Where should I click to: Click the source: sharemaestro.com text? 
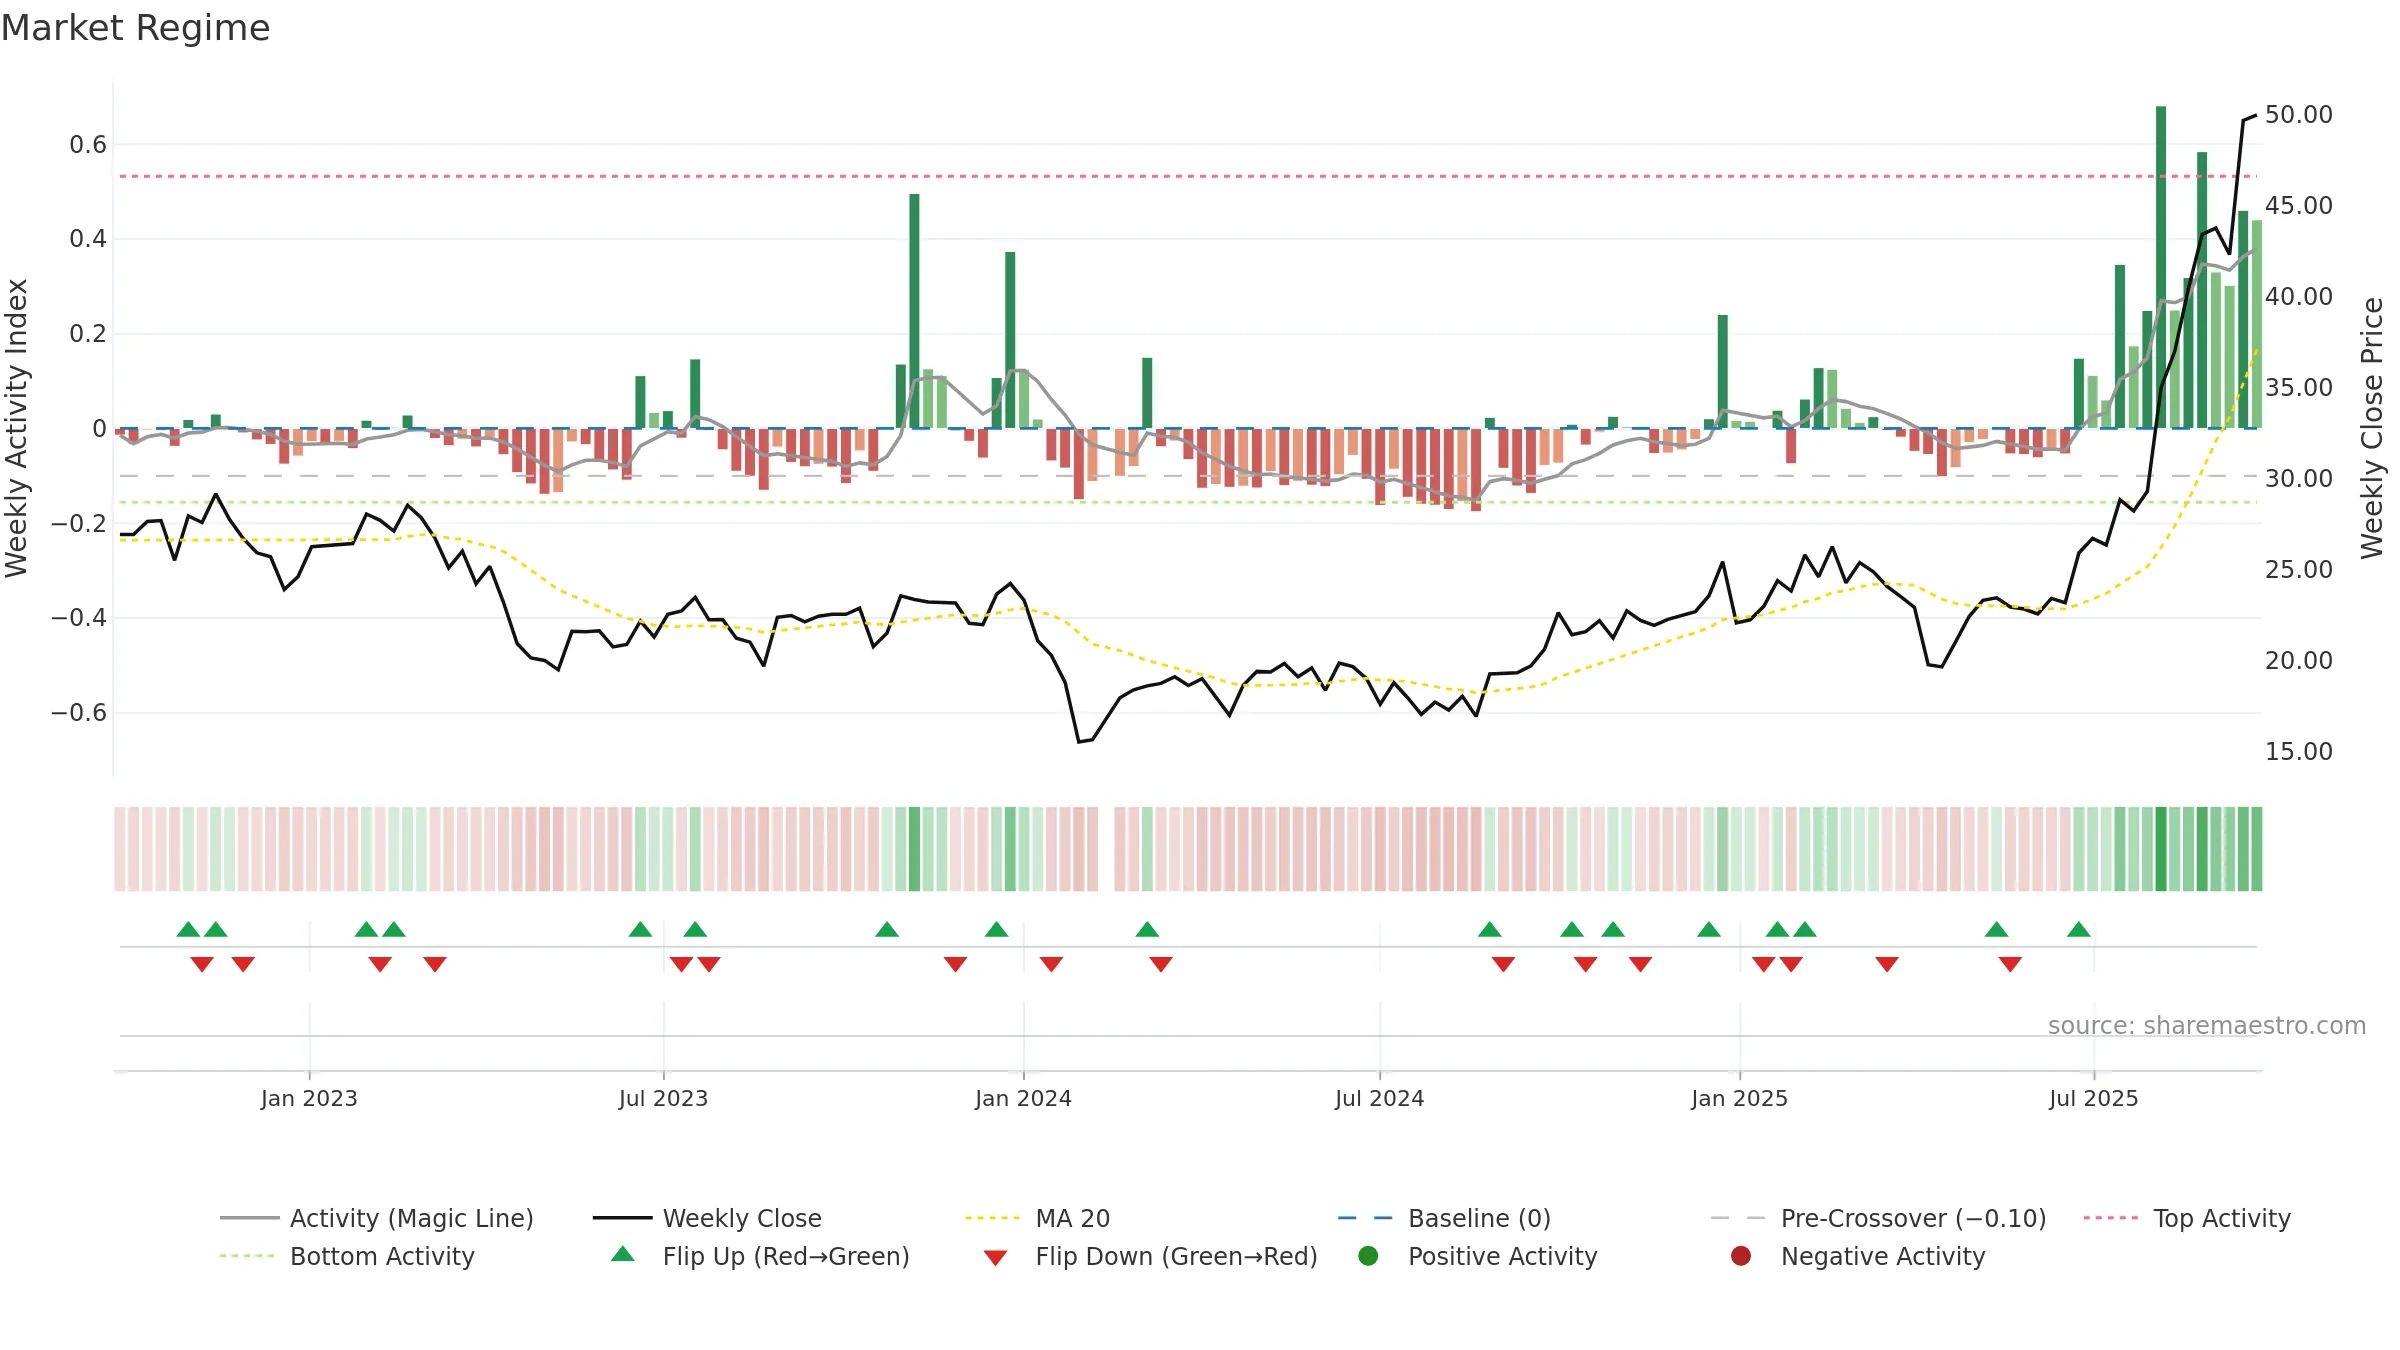click(x=2207, y=1025)
